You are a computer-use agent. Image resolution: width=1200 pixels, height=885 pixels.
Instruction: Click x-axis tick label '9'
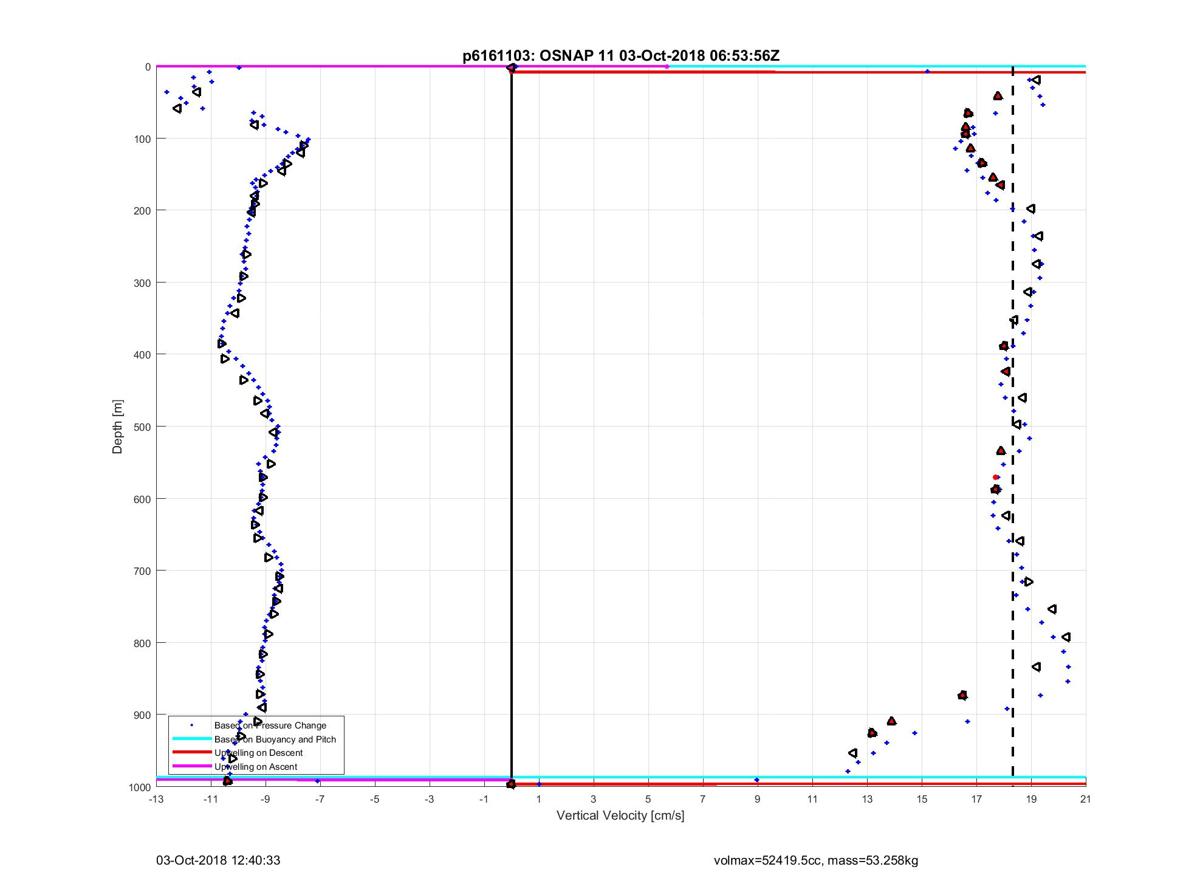coord(758,799)
